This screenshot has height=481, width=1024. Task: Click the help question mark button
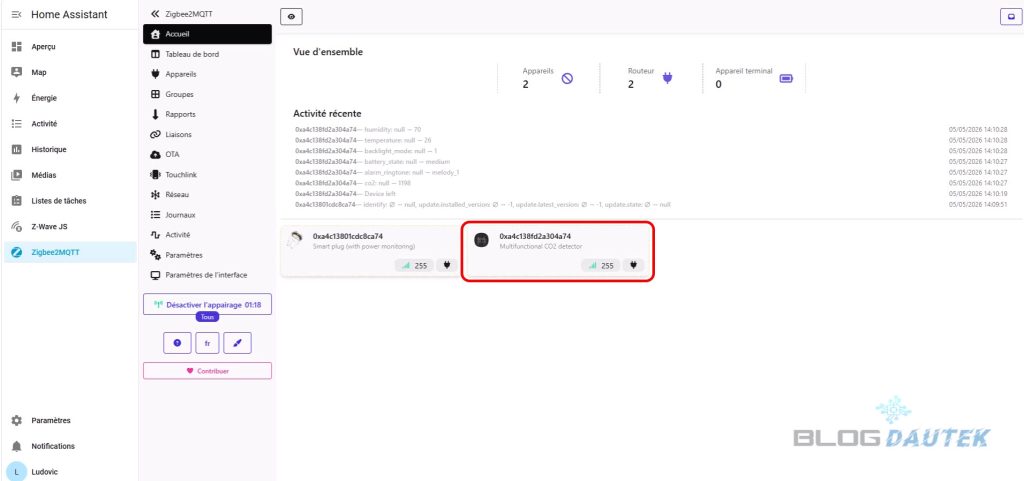177,343
